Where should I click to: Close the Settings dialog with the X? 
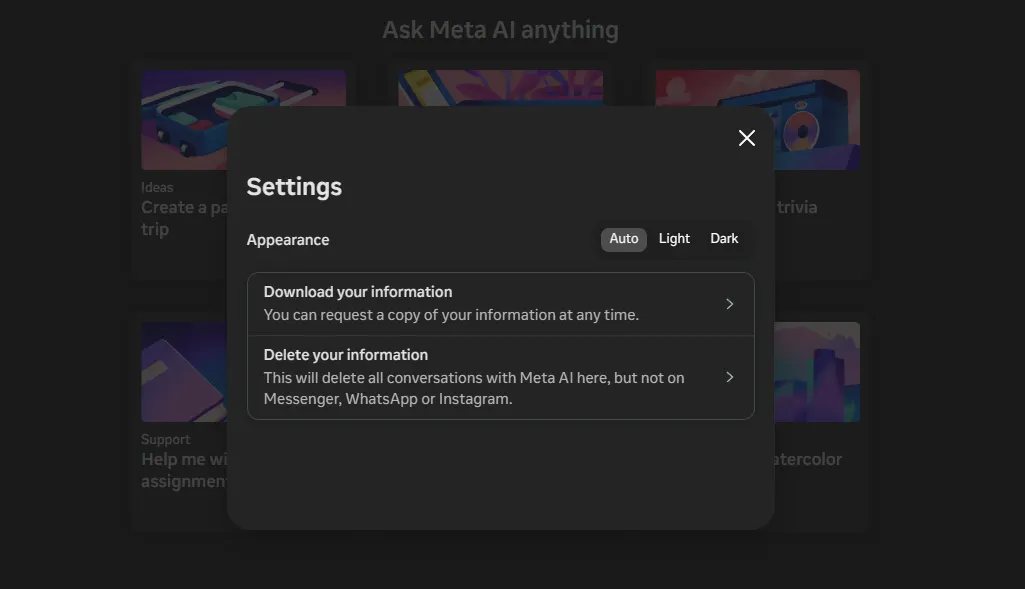[746, 138]
